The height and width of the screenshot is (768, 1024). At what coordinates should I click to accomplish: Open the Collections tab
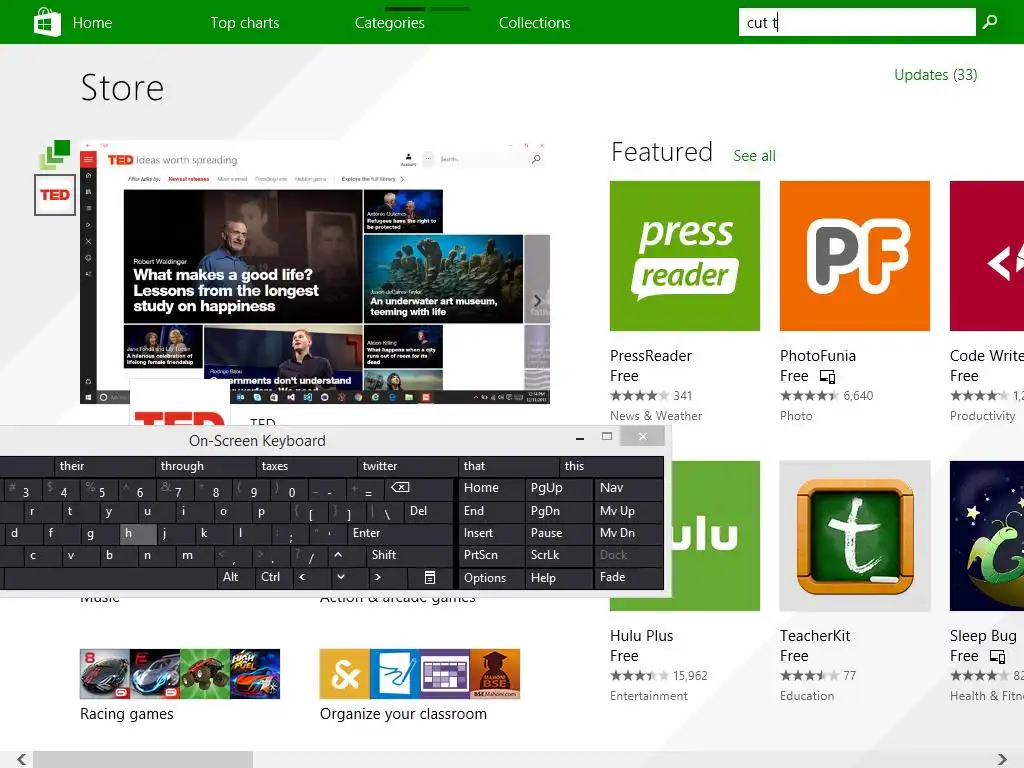[x=534, y=23]
